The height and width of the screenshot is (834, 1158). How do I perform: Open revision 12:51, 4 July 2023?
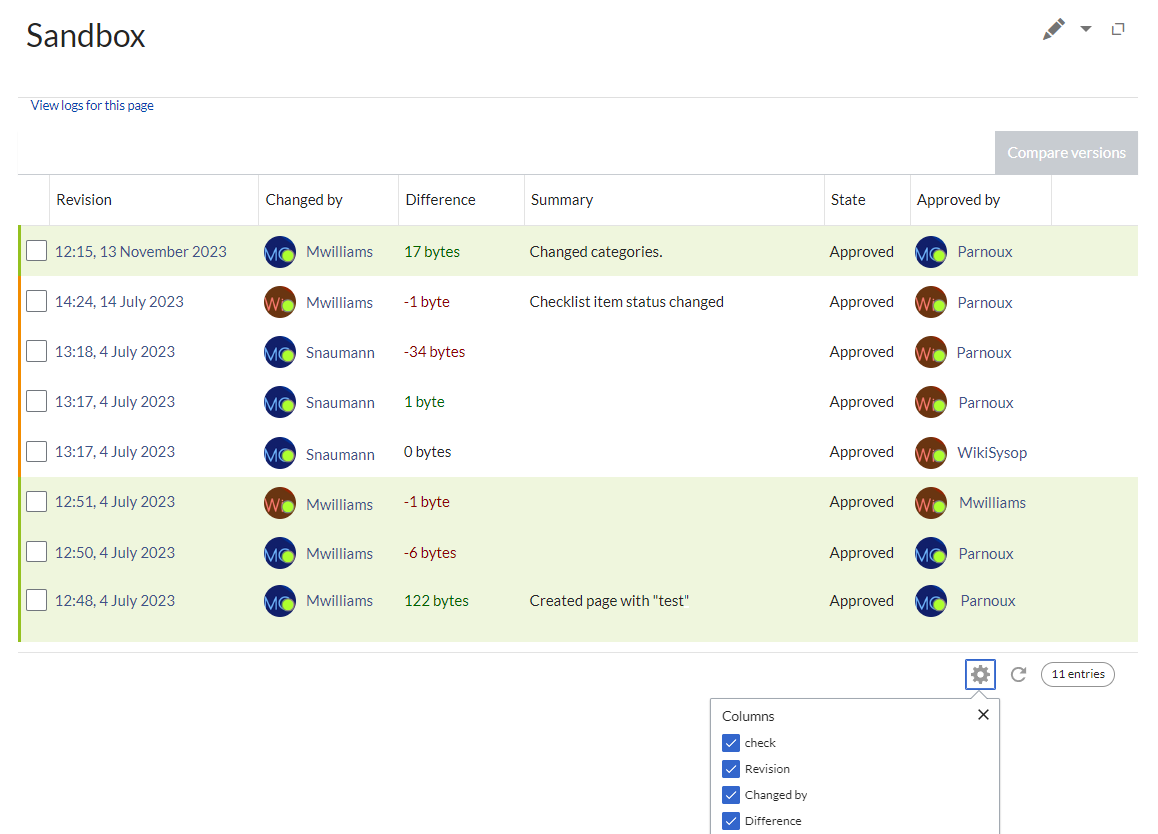(x=114, y=502)
